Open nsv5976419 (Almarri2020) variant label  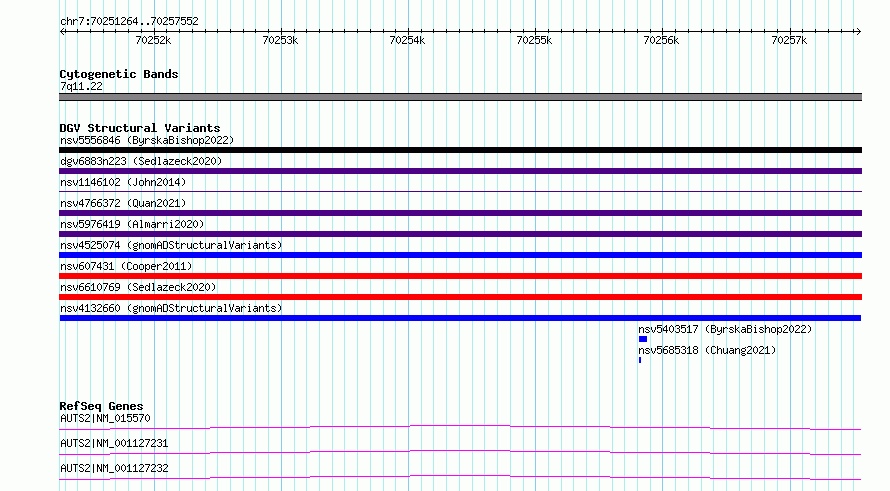click(132, 224)
